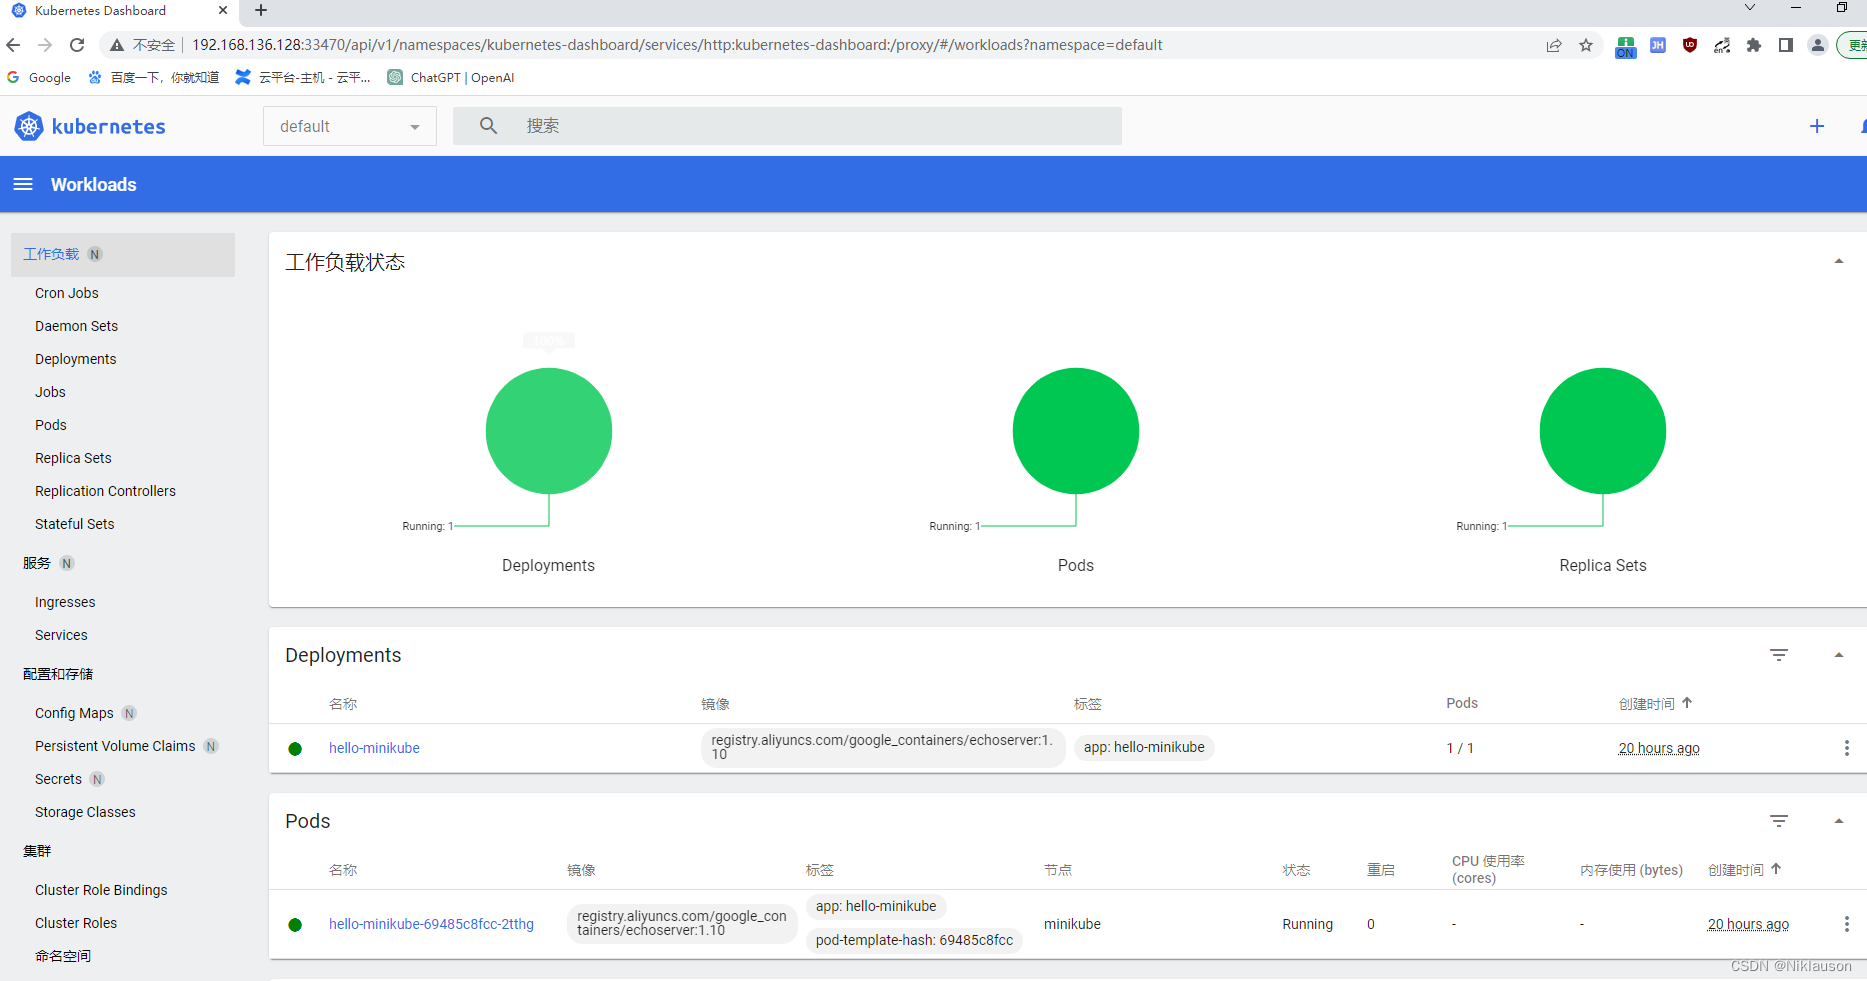Open Pods in sidebar
Screen dimensions: 1867x981
point(51,425)
